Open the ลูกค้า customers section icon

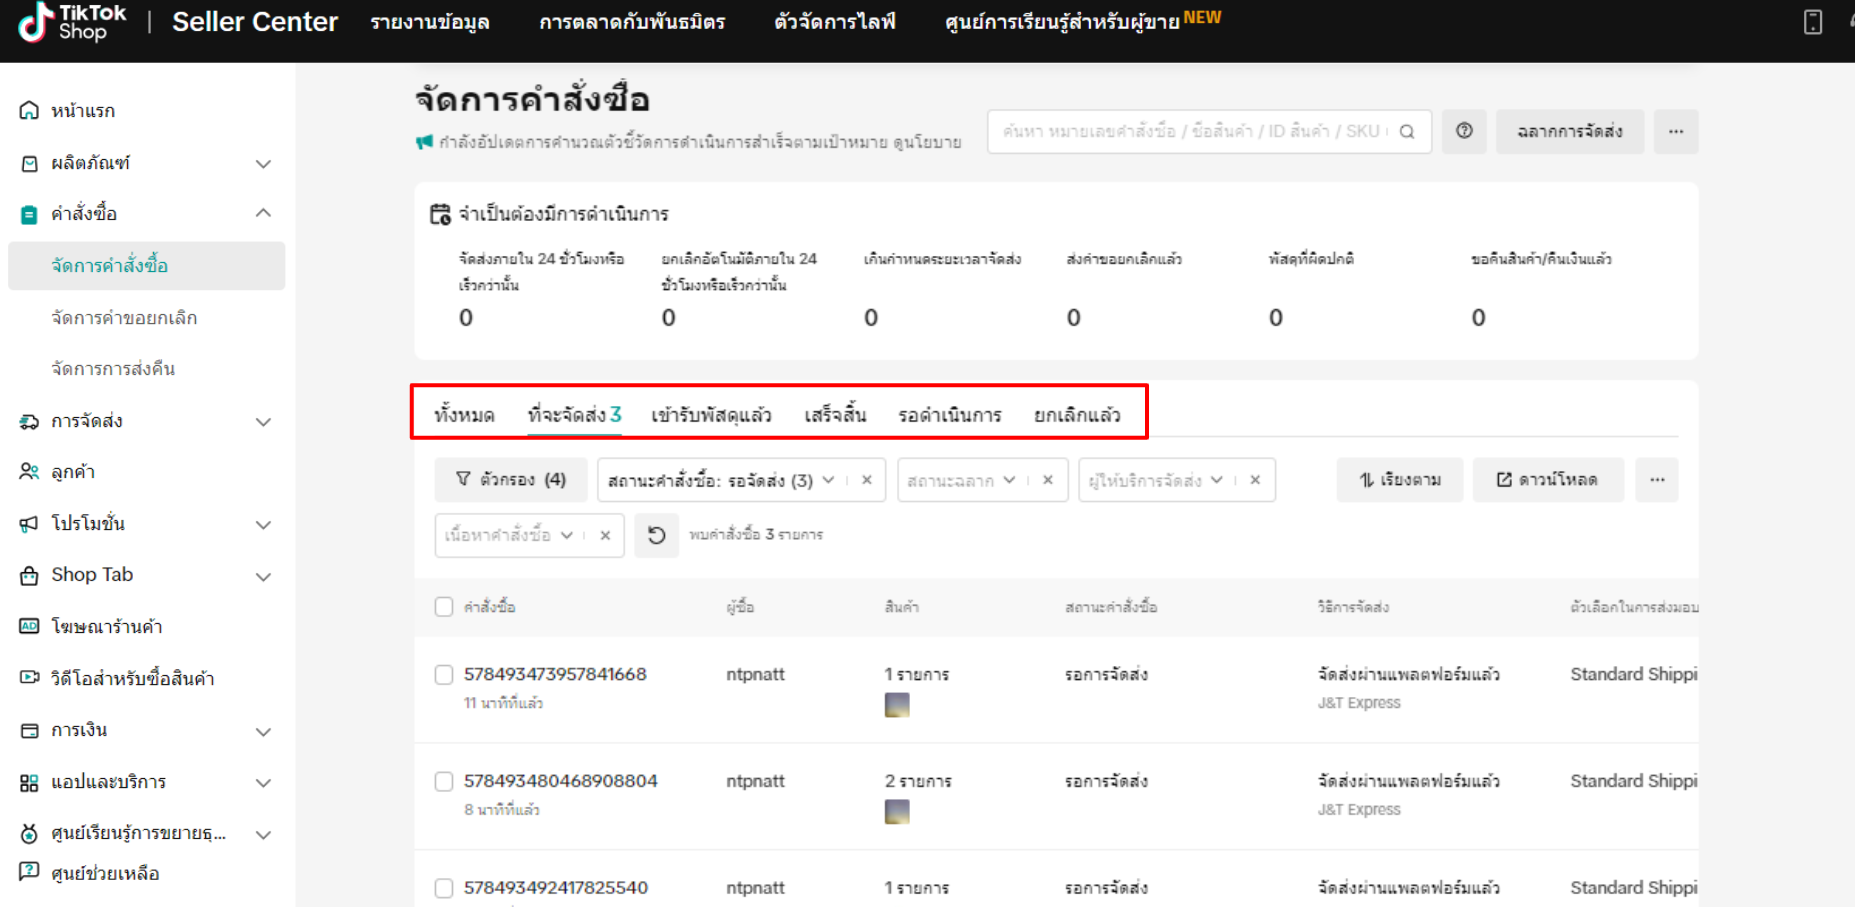pyautogui.click(x=29, y=472)
